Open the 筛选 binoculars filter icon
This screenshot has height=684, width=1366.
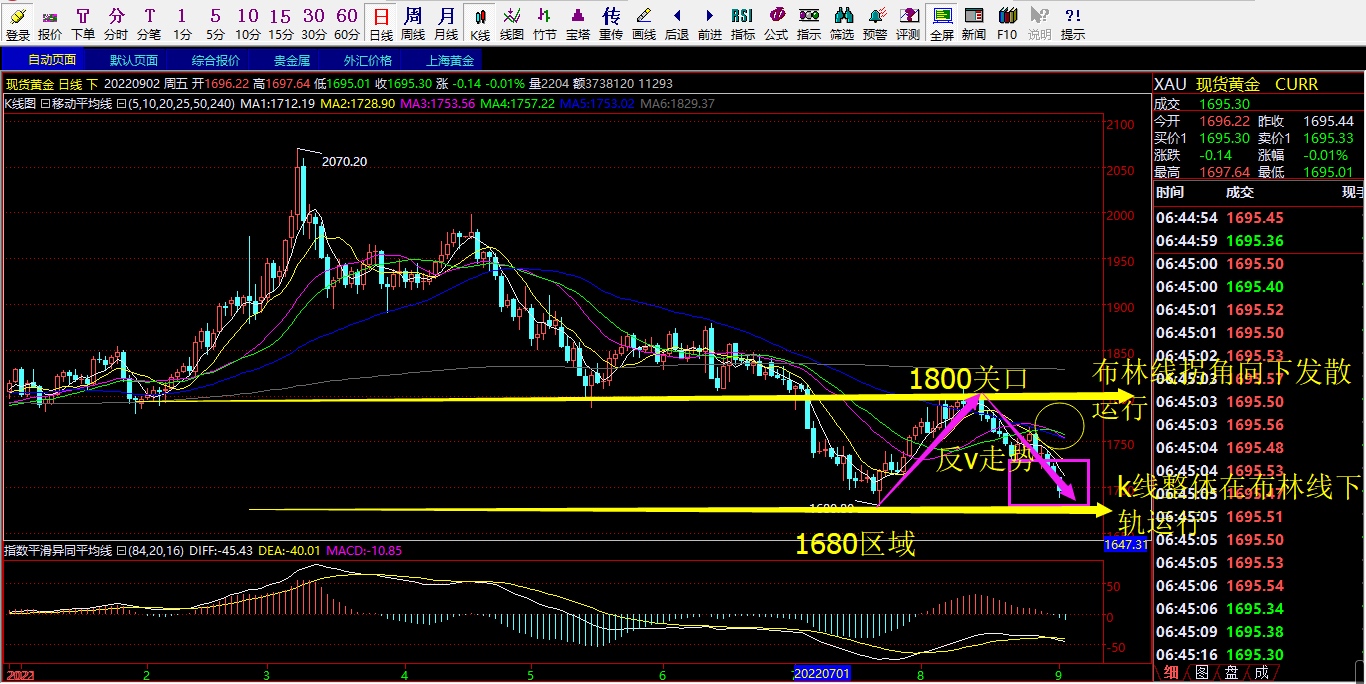842,22
